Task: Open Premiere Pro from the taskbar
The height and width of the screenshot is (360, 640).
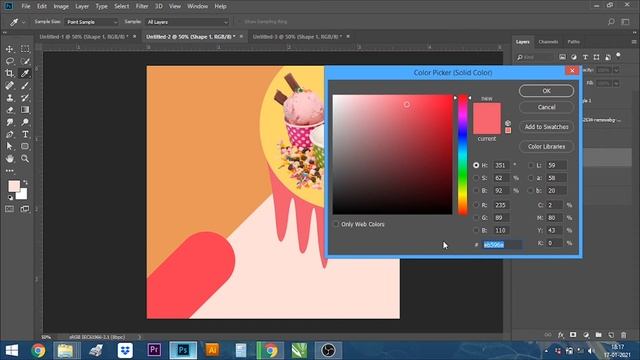Action: point(154,350)
